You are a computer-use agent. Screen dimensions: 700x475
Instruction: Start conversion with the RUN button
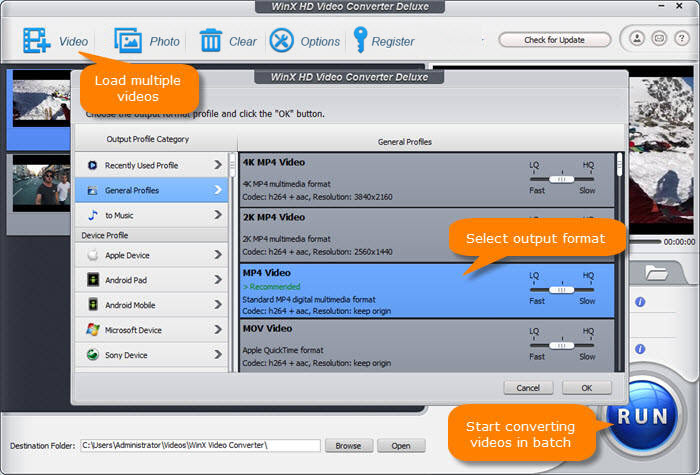pyautogui.click(x=642, y=417)
